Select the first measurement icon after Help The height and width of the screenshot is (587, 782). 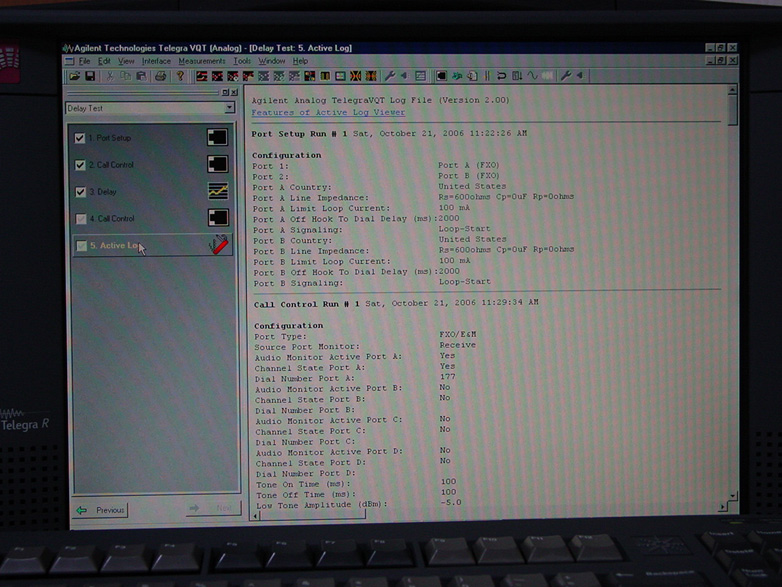point(201,76)
